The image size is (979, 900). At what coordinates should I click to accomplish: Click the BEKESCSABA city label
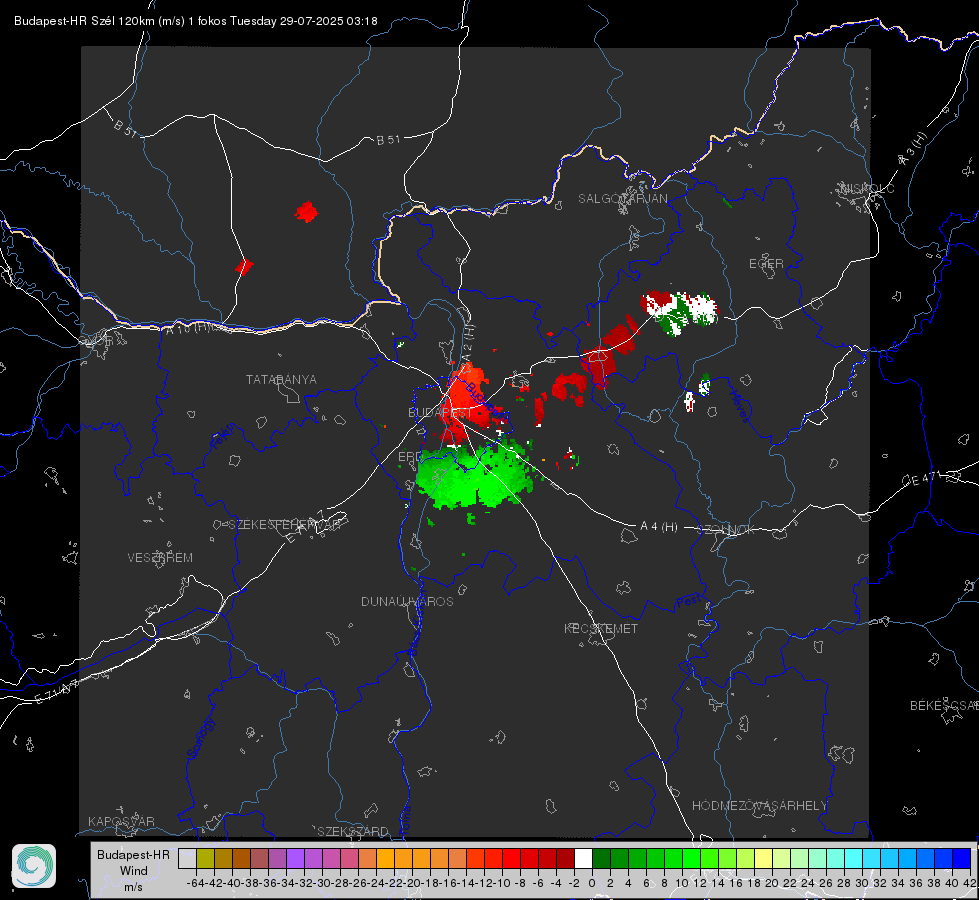pyautogui.click(x=944, y=706)
